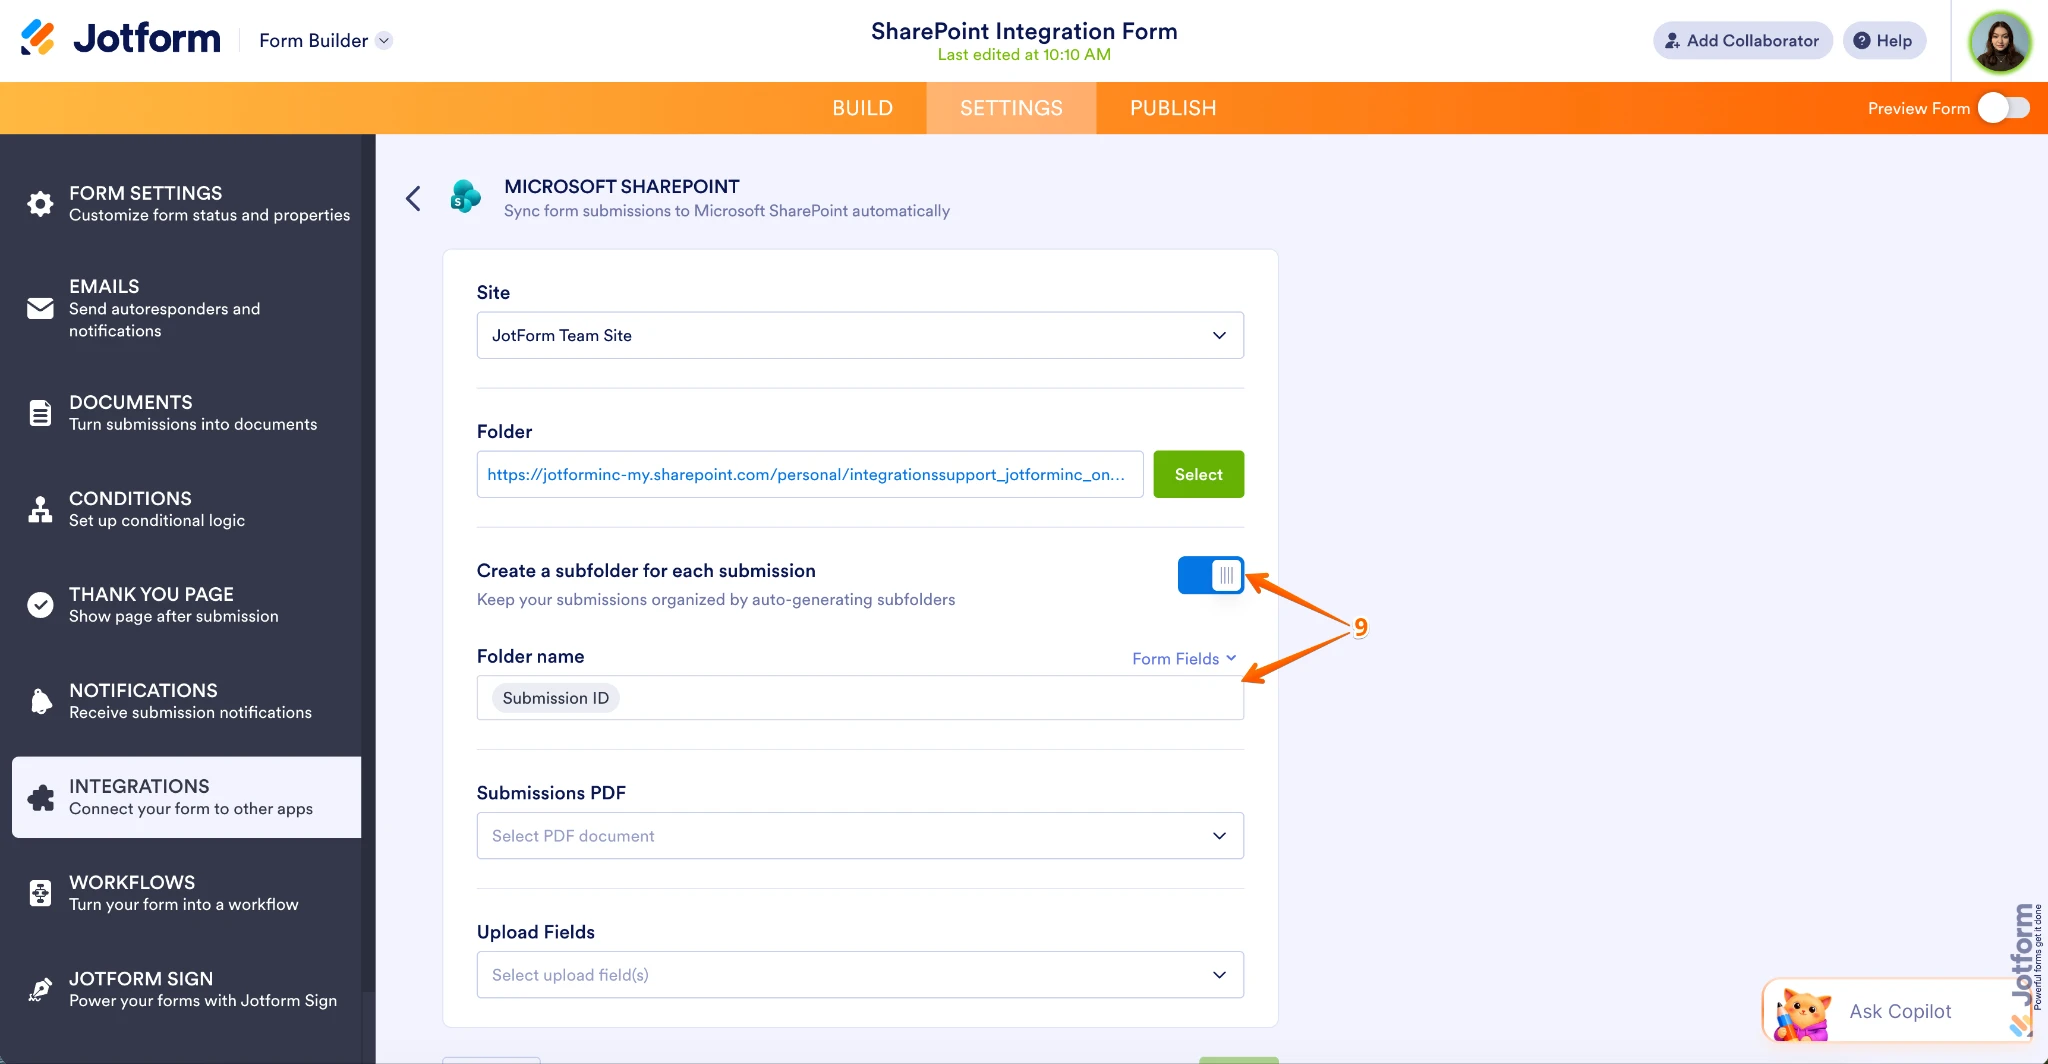This screenshot has width=2048, height=1064.
Task: Switch to the PUBLISH tab
Action: point(1173,108)
